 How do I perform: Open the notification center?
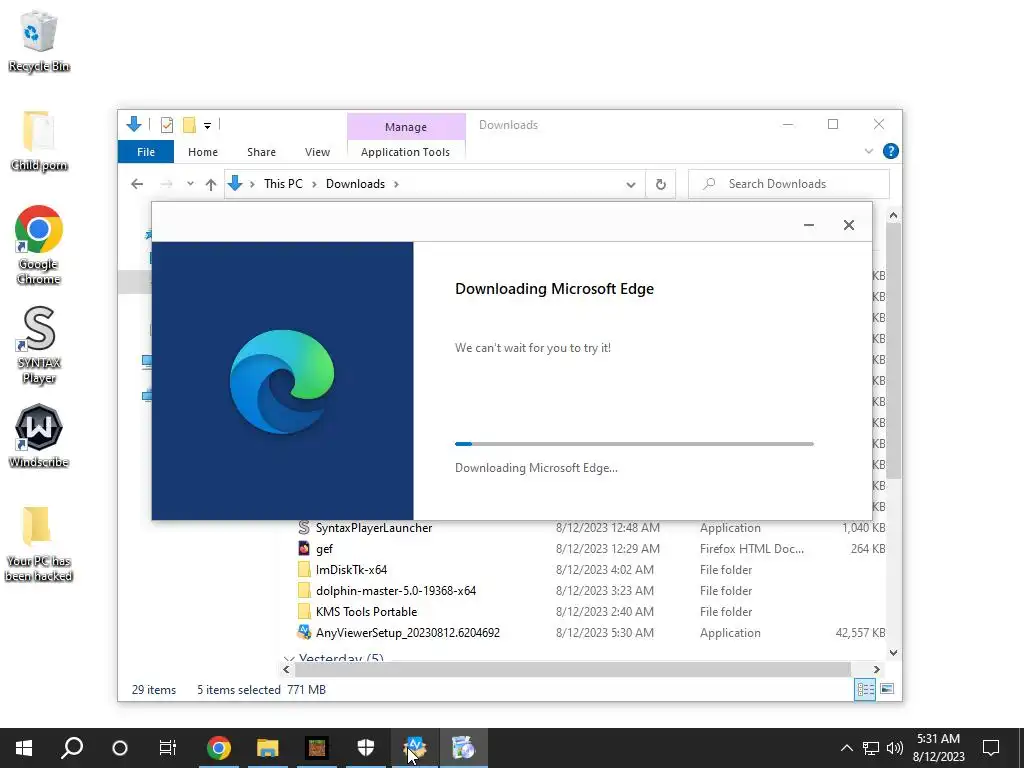pos(991,748)
